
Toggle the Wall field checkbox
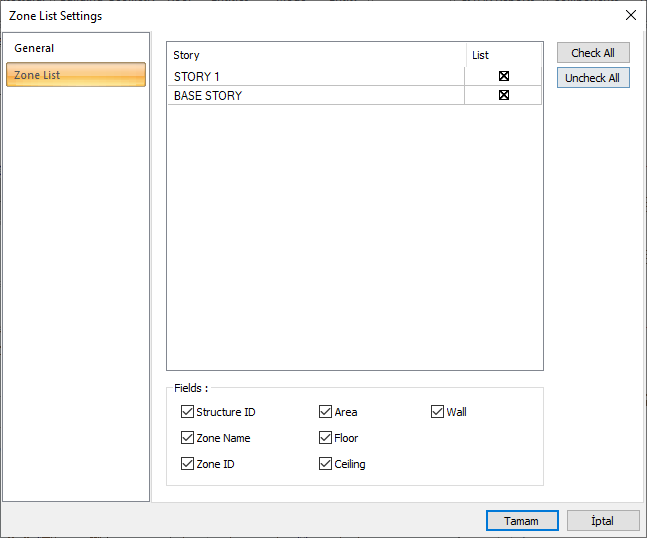coord(438,412)
